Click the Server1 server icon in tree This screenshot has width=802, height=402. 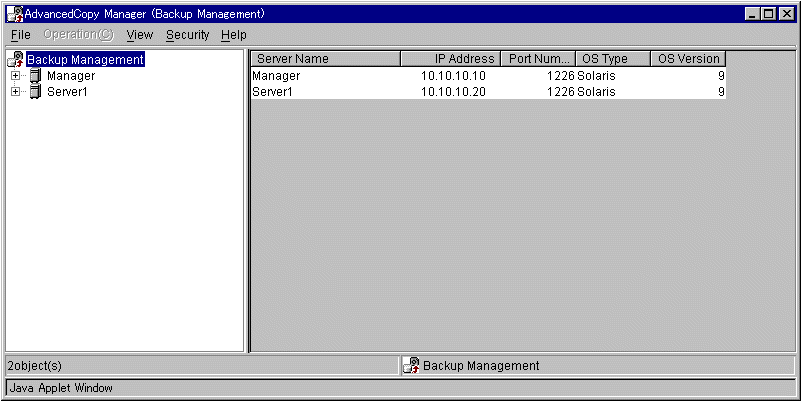[x=35, y=92]
